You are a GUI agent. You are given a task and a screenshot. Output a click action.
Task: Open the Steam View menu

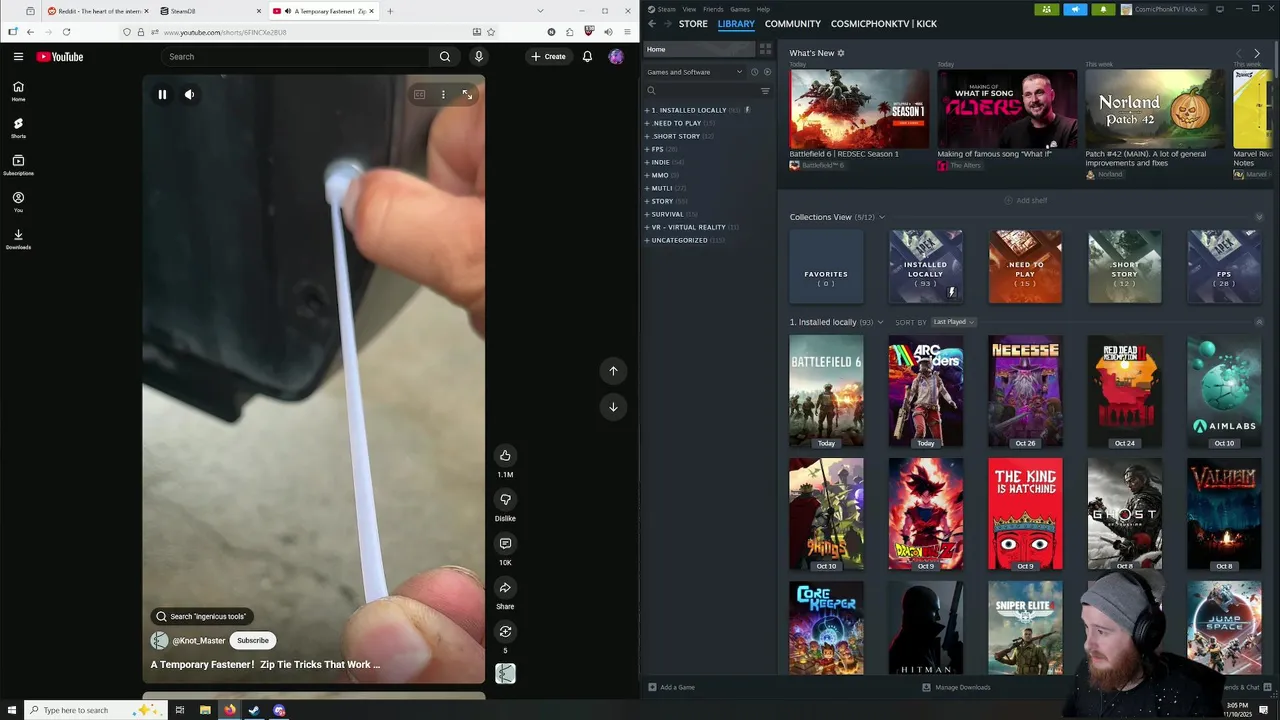click(689, 9)
